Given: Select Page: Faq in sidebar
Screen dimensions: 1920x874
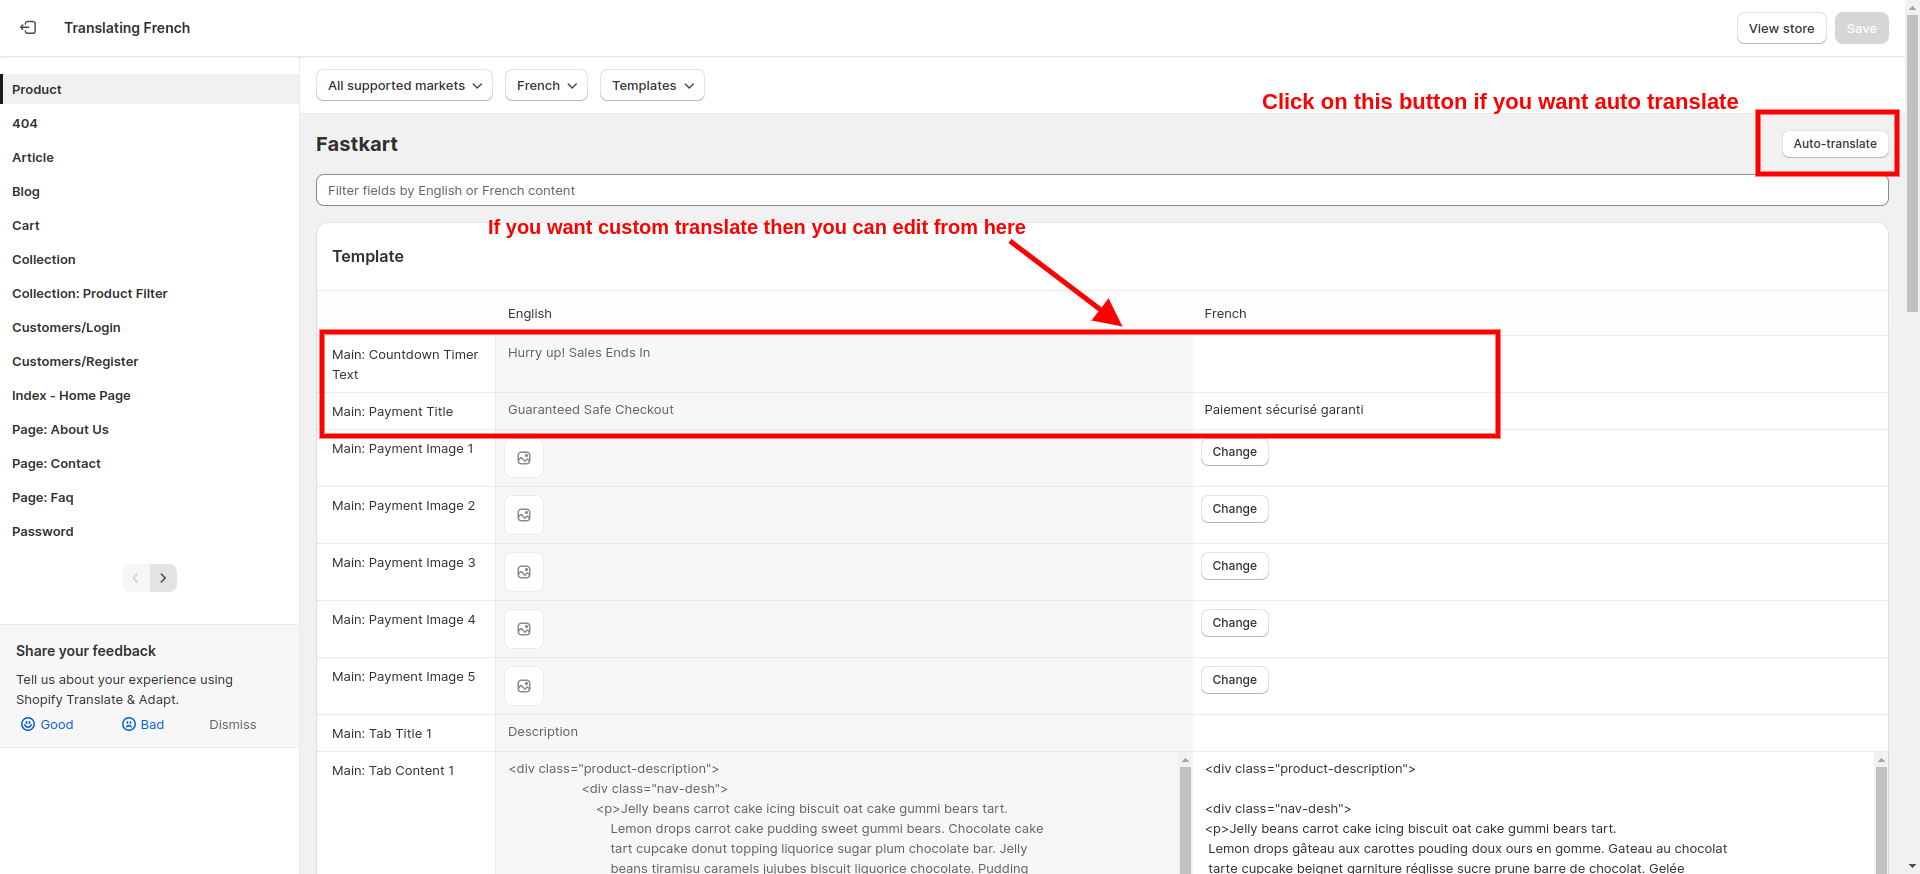Looking at the screenshot, I should click(150, 497).
